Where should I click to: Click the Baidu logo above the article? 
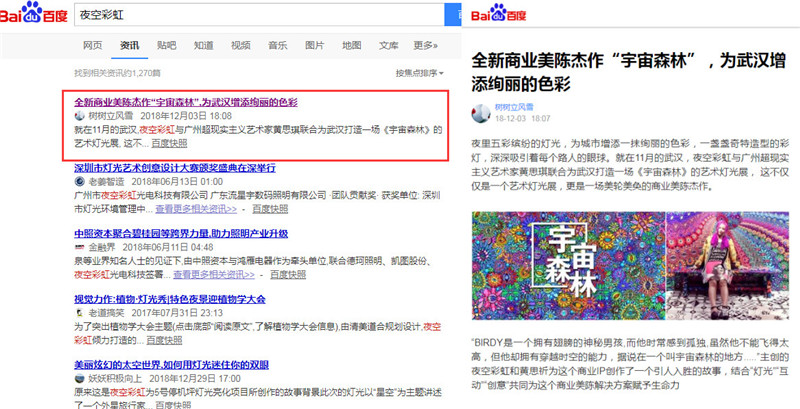click(498, 13)
